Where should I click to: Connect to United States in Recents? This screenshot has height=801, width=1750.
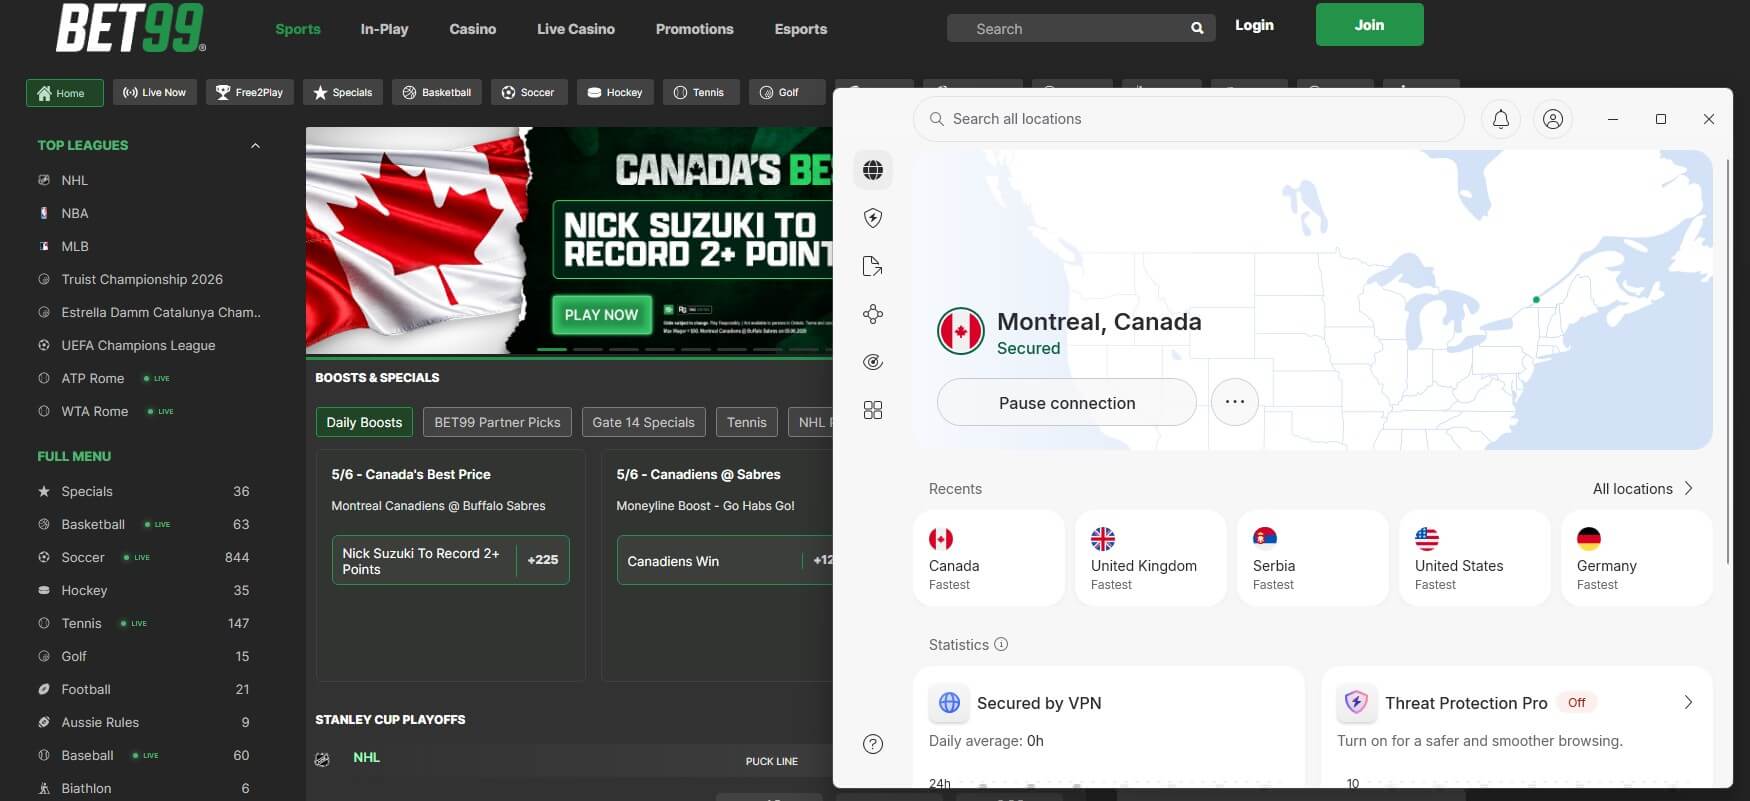coord(1475,558)
